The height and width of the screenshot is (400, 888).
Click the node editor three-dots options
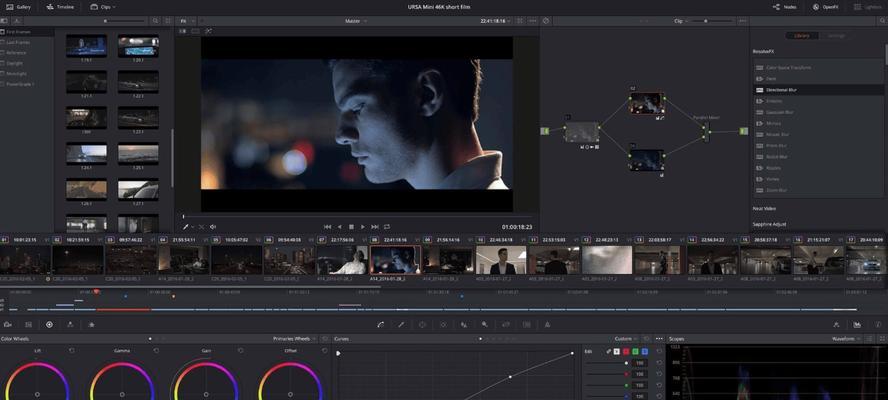742,21
